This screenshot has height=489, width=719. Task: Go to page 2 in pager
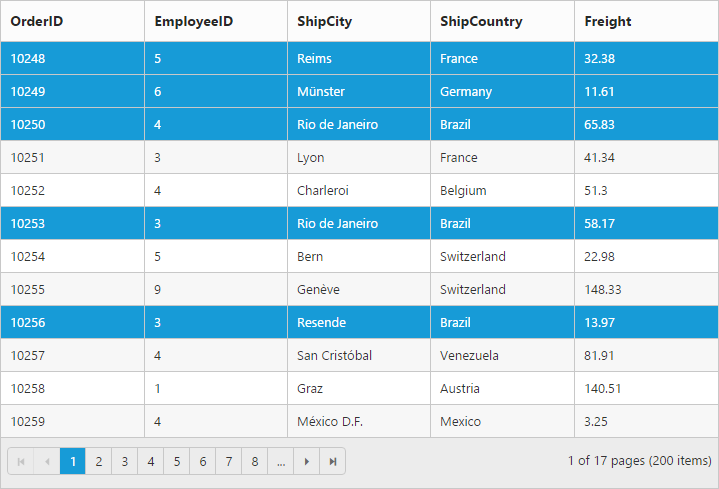point(98,461)
